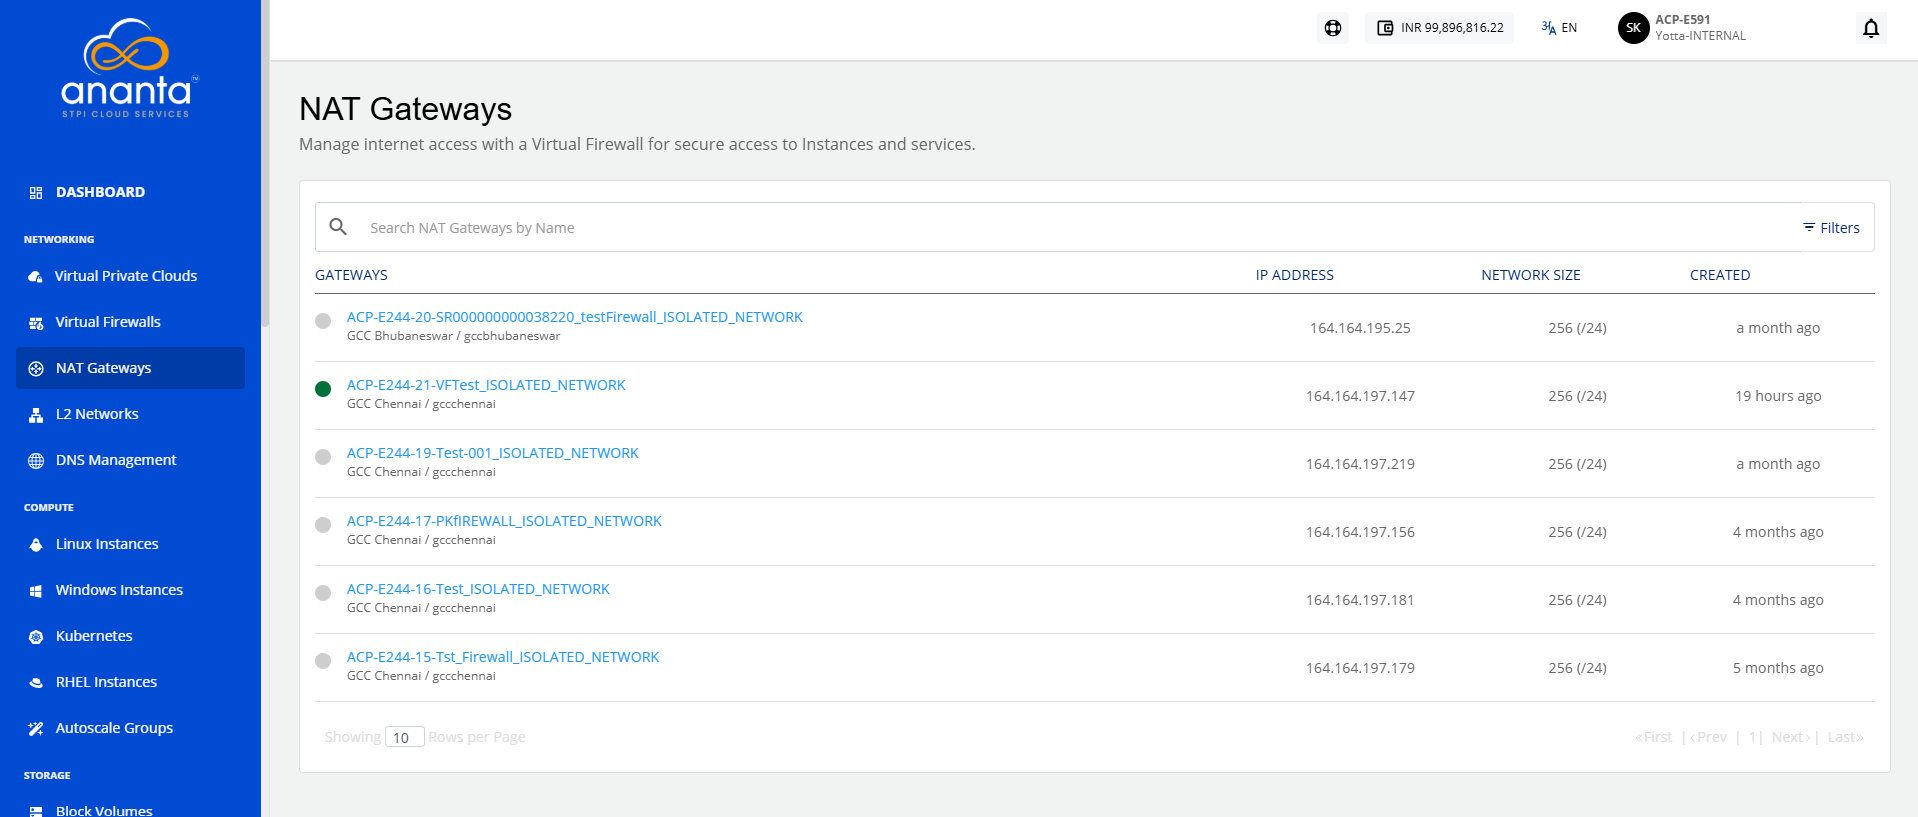Click the L2 Networks icon
This screenshot has height=817, width=1918.
pyautogui.click(x=36, y=414)
